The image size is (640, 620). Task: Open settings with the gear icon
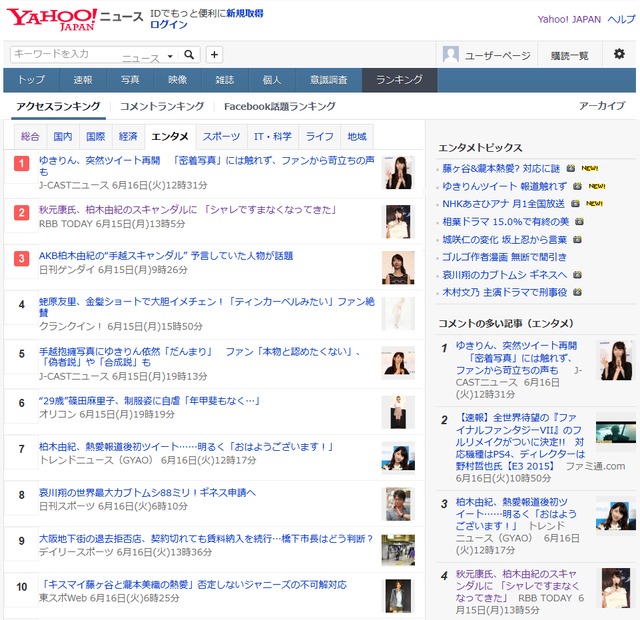coord(619,54)
